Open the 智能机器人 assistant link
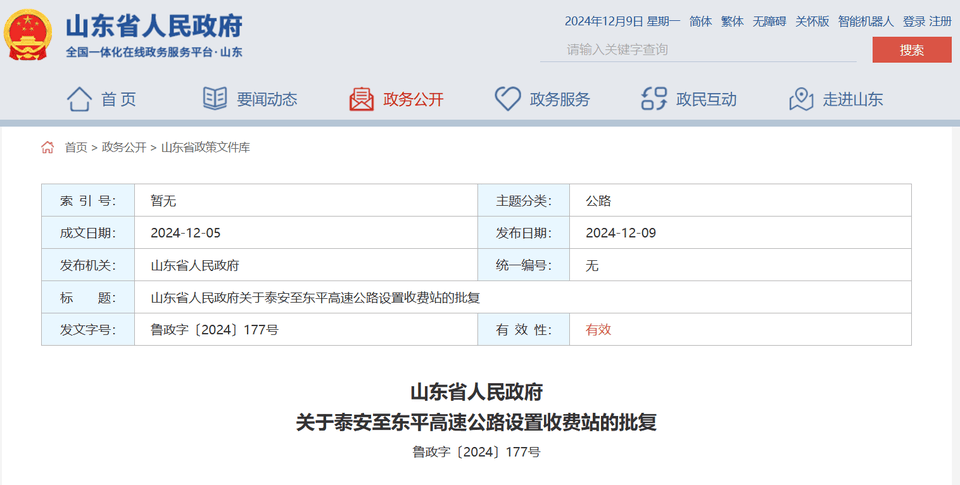Viewport: 960px width, 485px height. (865, 21)
